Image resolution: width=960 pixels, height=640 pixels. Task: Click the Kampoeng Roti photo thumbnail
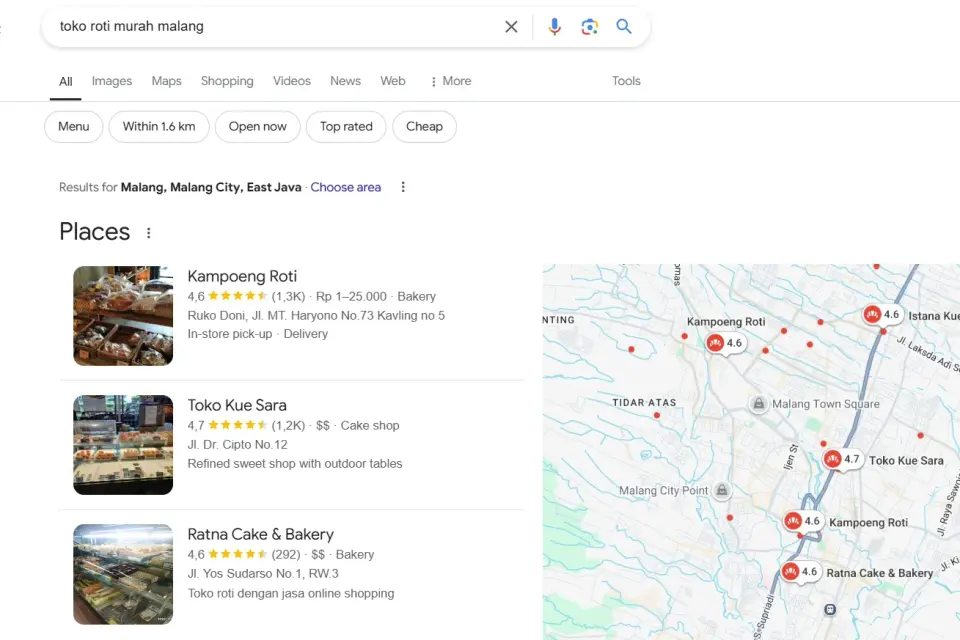click(123, 316)
